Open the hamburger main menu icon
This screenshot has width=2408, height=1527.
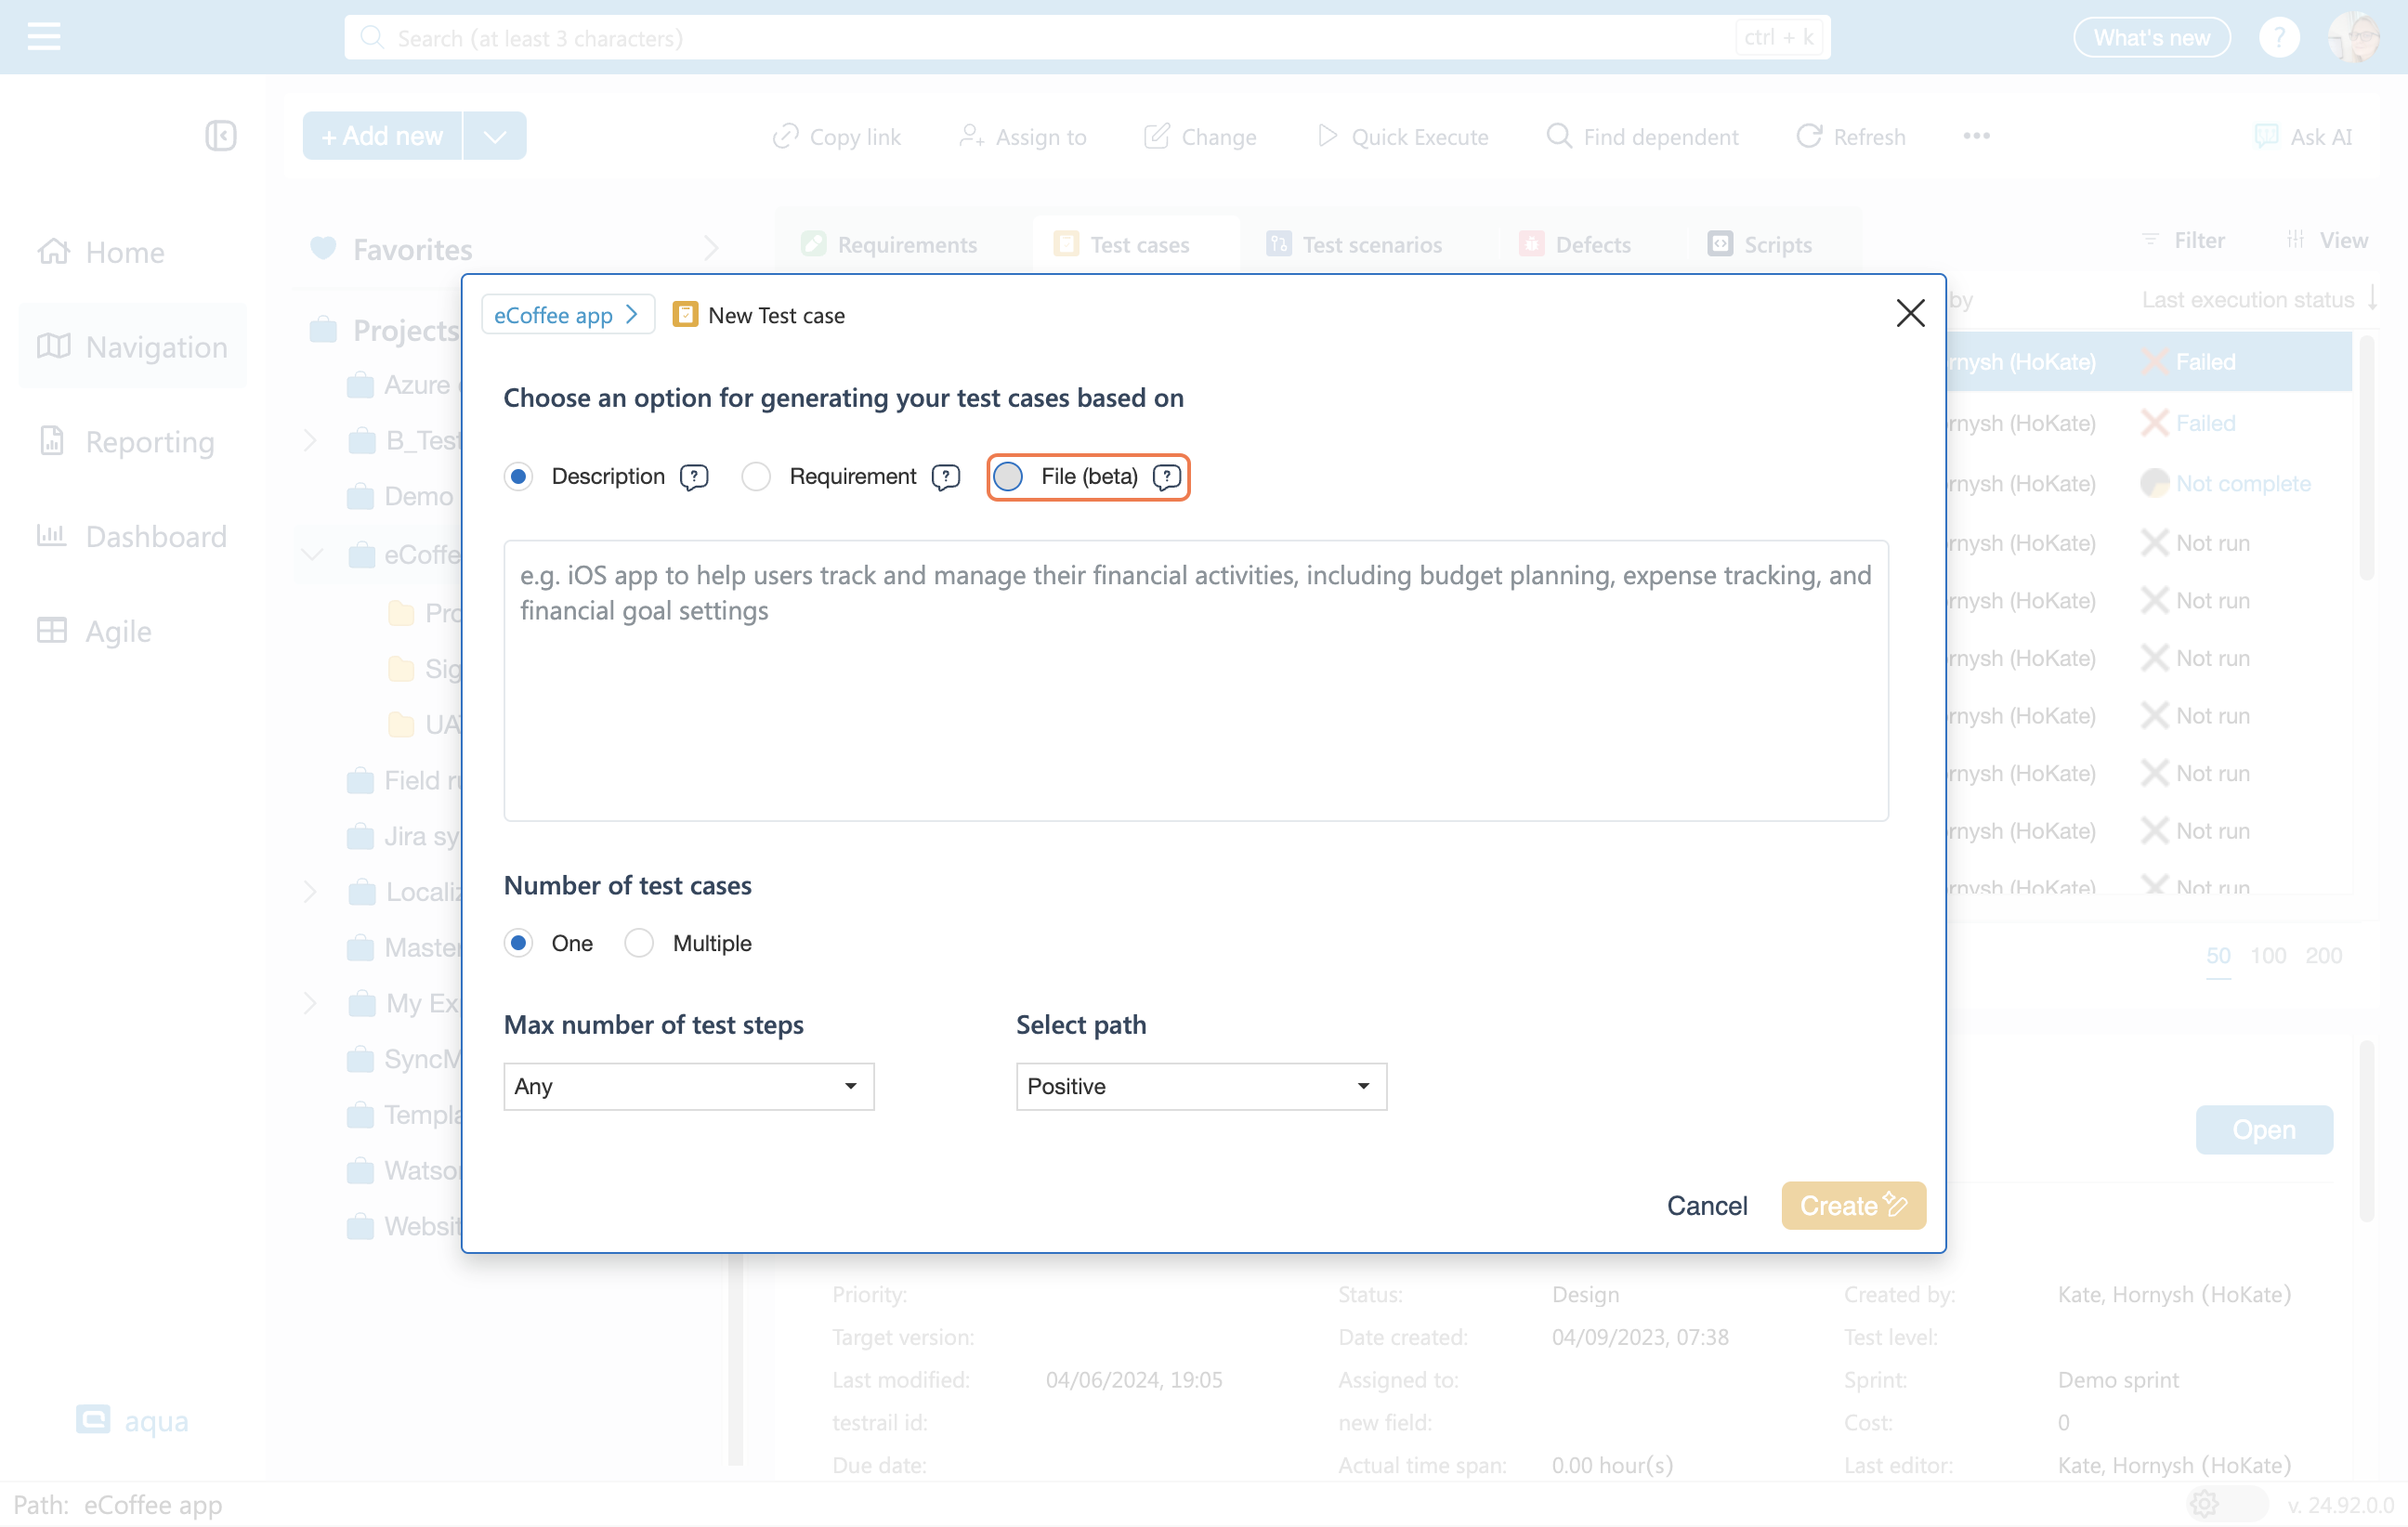[x=44, y=37]
